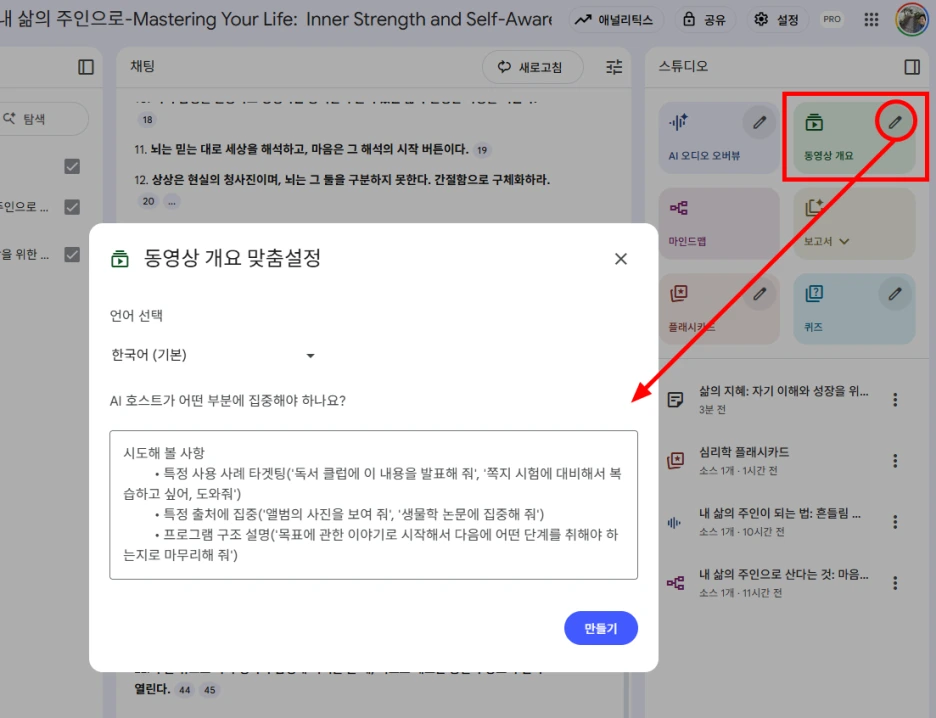Collapse the 스튜디오 panel icon
This screenshot has width=936, height=718.
[x=912, y=67]
